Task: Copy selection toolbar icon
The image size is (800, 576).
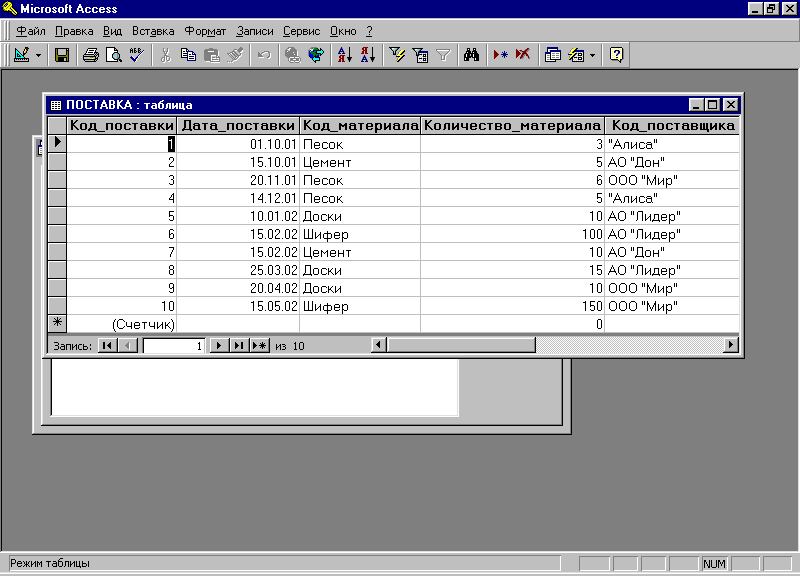Action: 188,55
